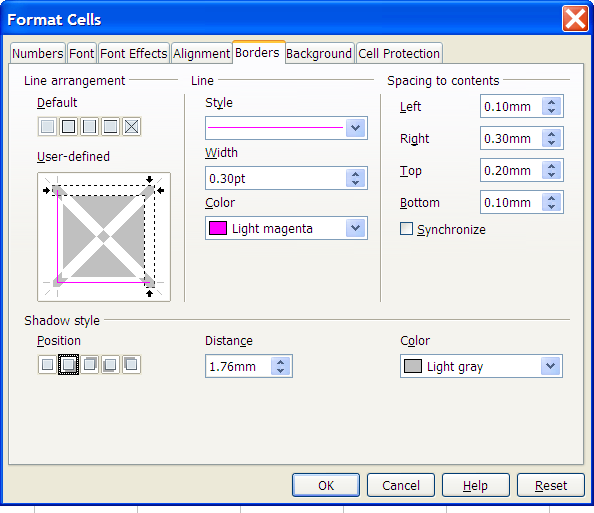Switch to the Background tab

pyautogui.click(x=319, y=53)
